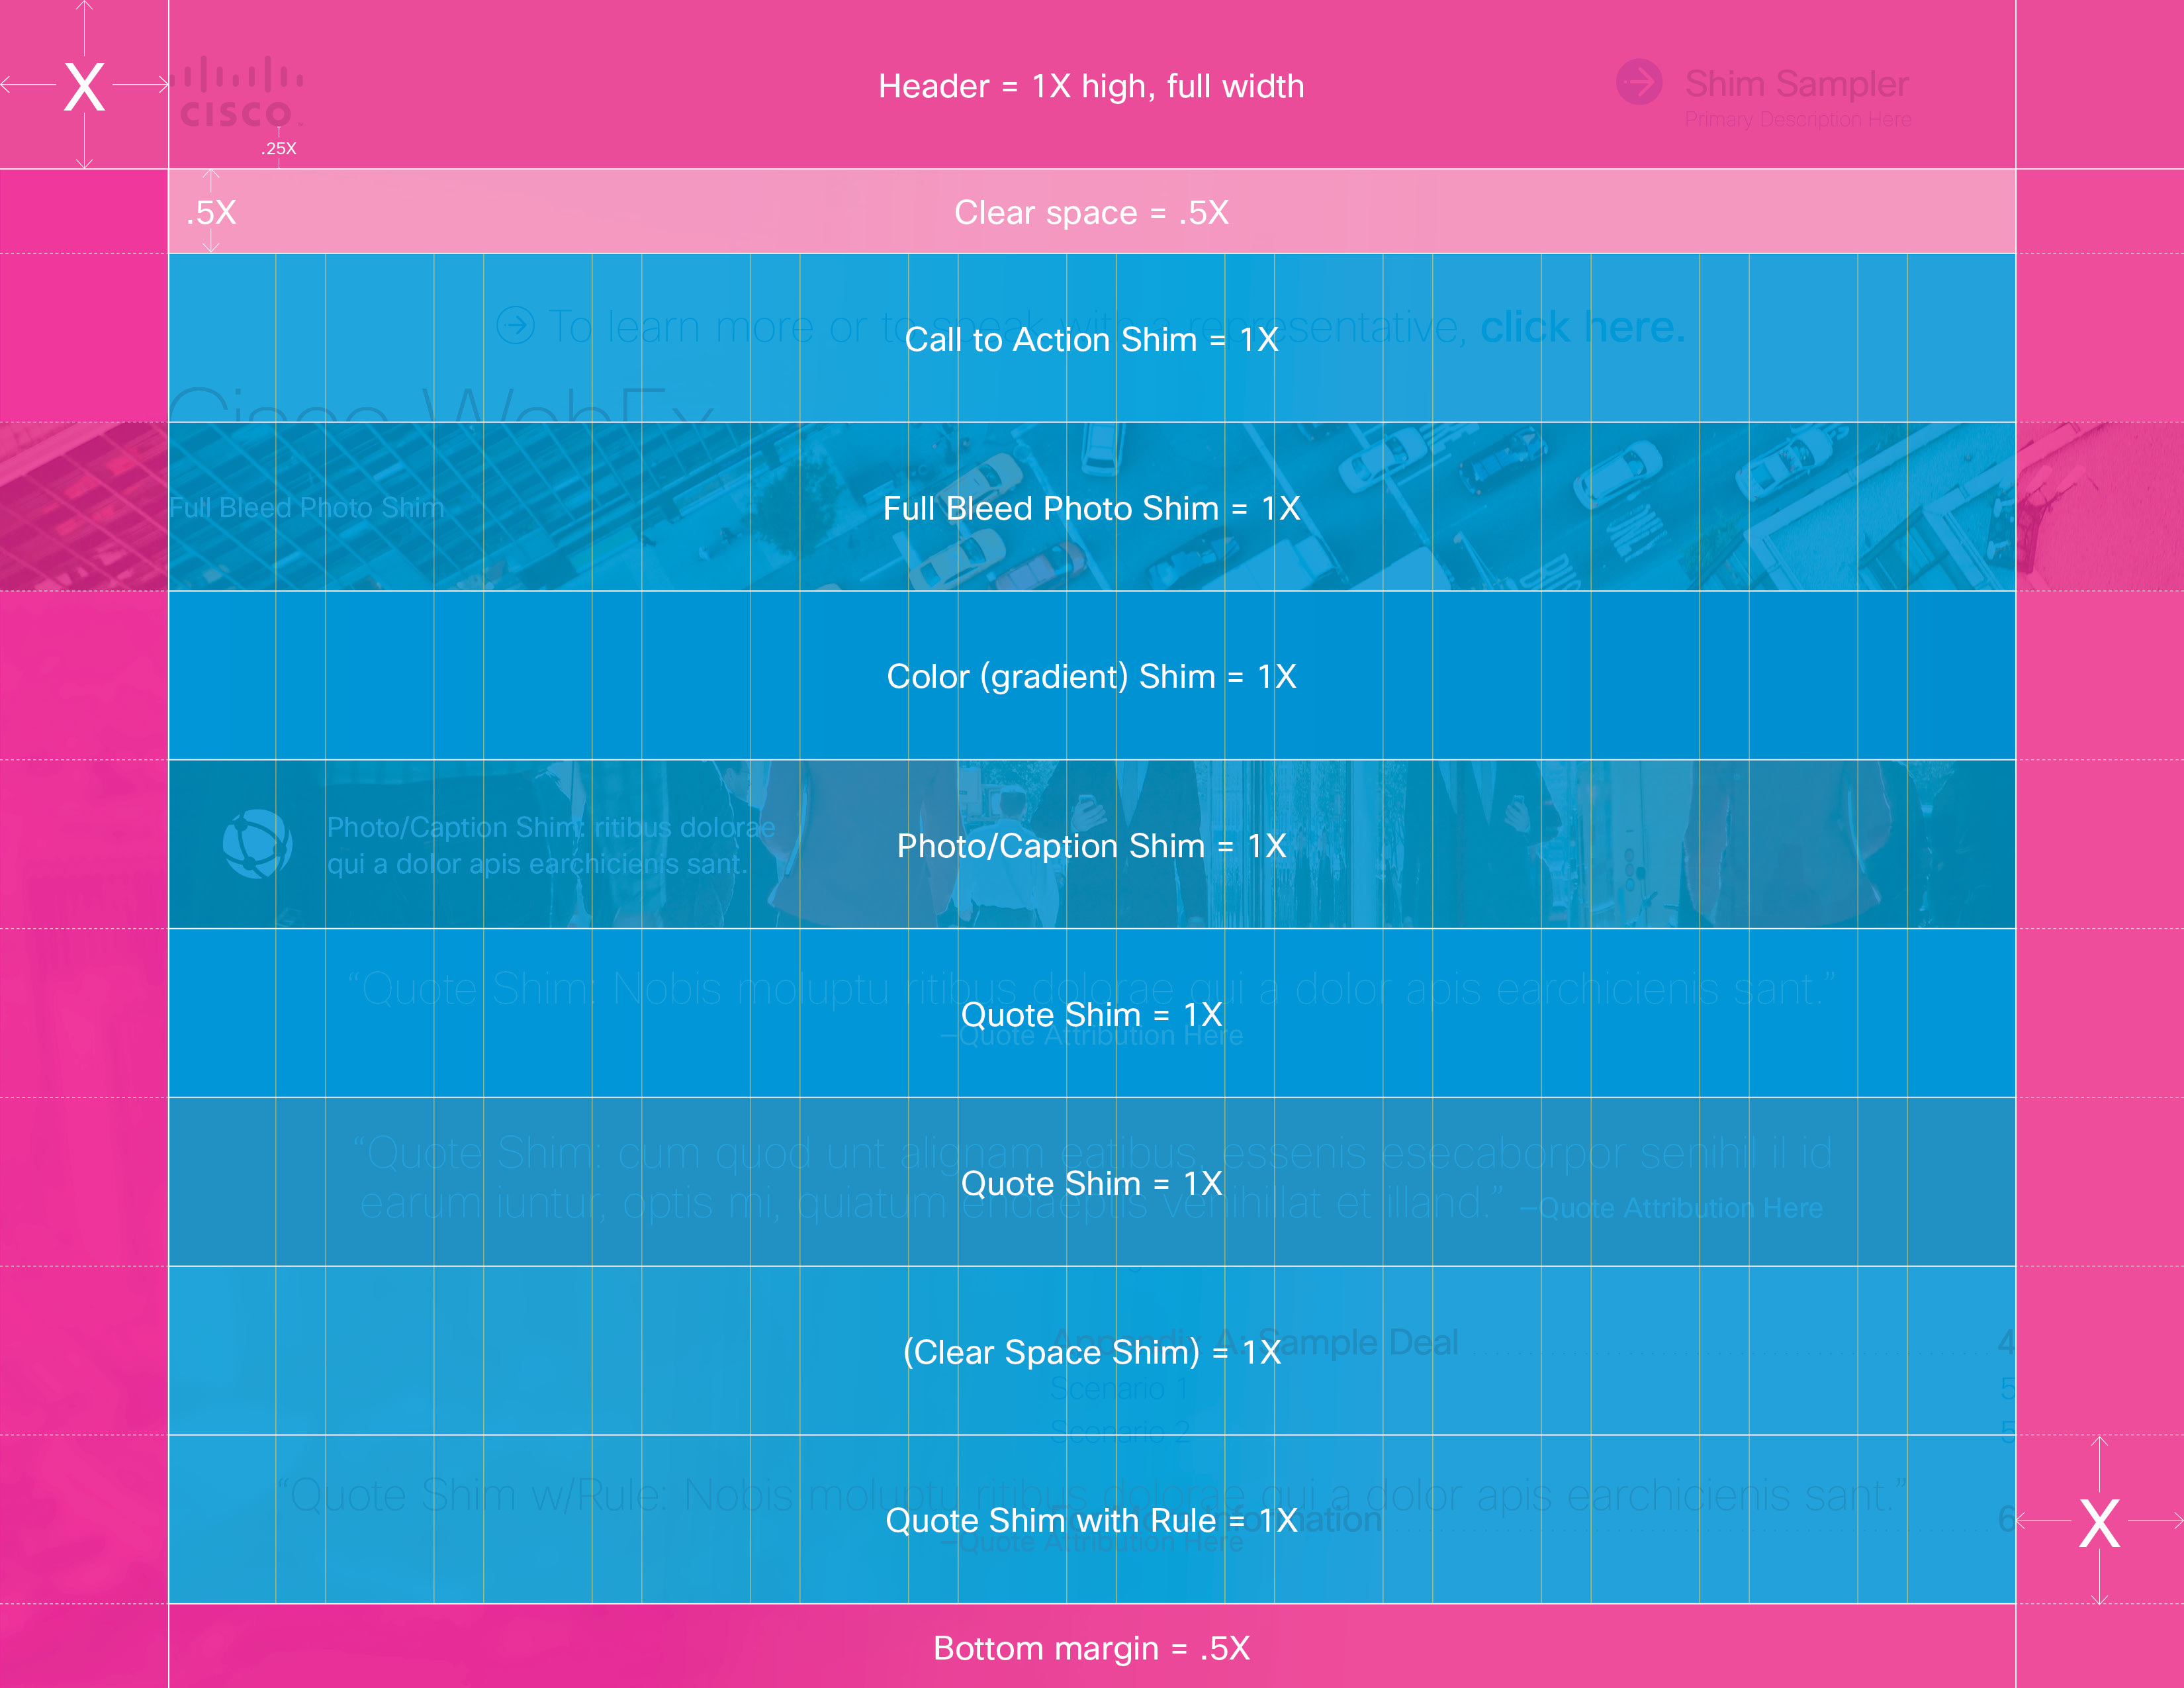2184x1688 pixels.
Task: Click the circular arrow icon beside Shim Sampler
Action: pos(1639,82)
